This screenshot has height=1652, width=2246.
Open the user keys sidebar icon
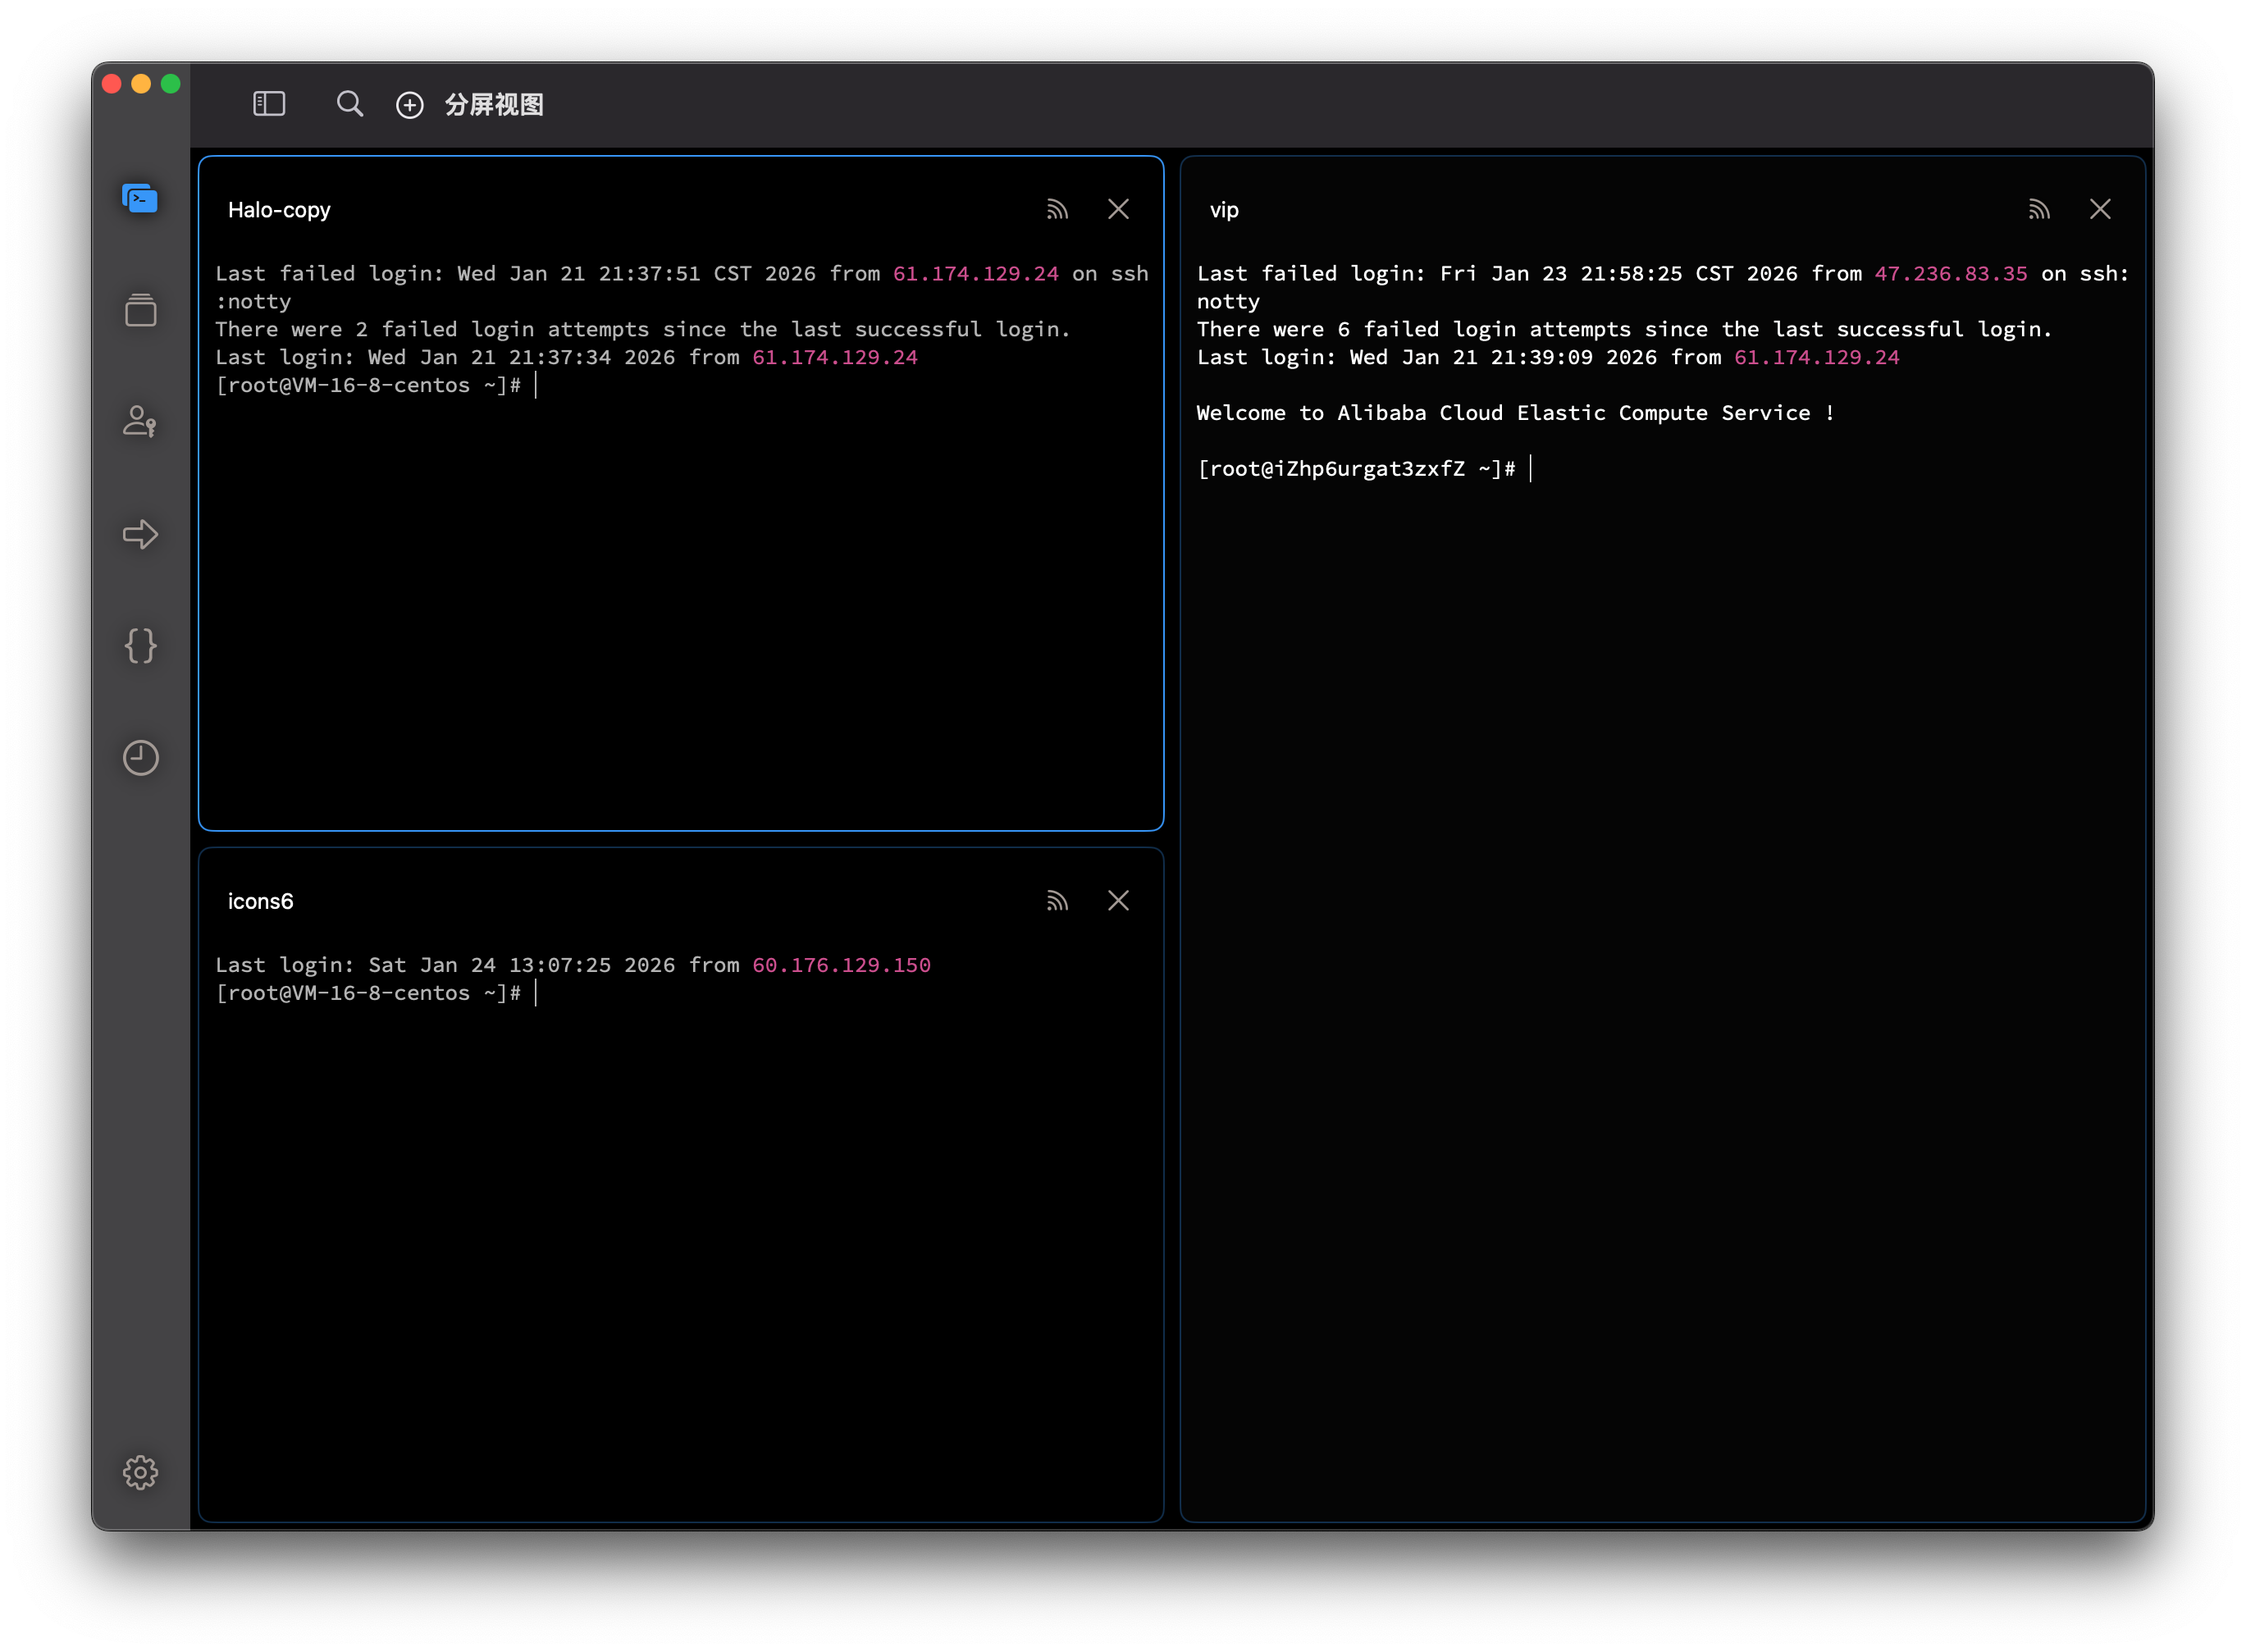point(140,421)
